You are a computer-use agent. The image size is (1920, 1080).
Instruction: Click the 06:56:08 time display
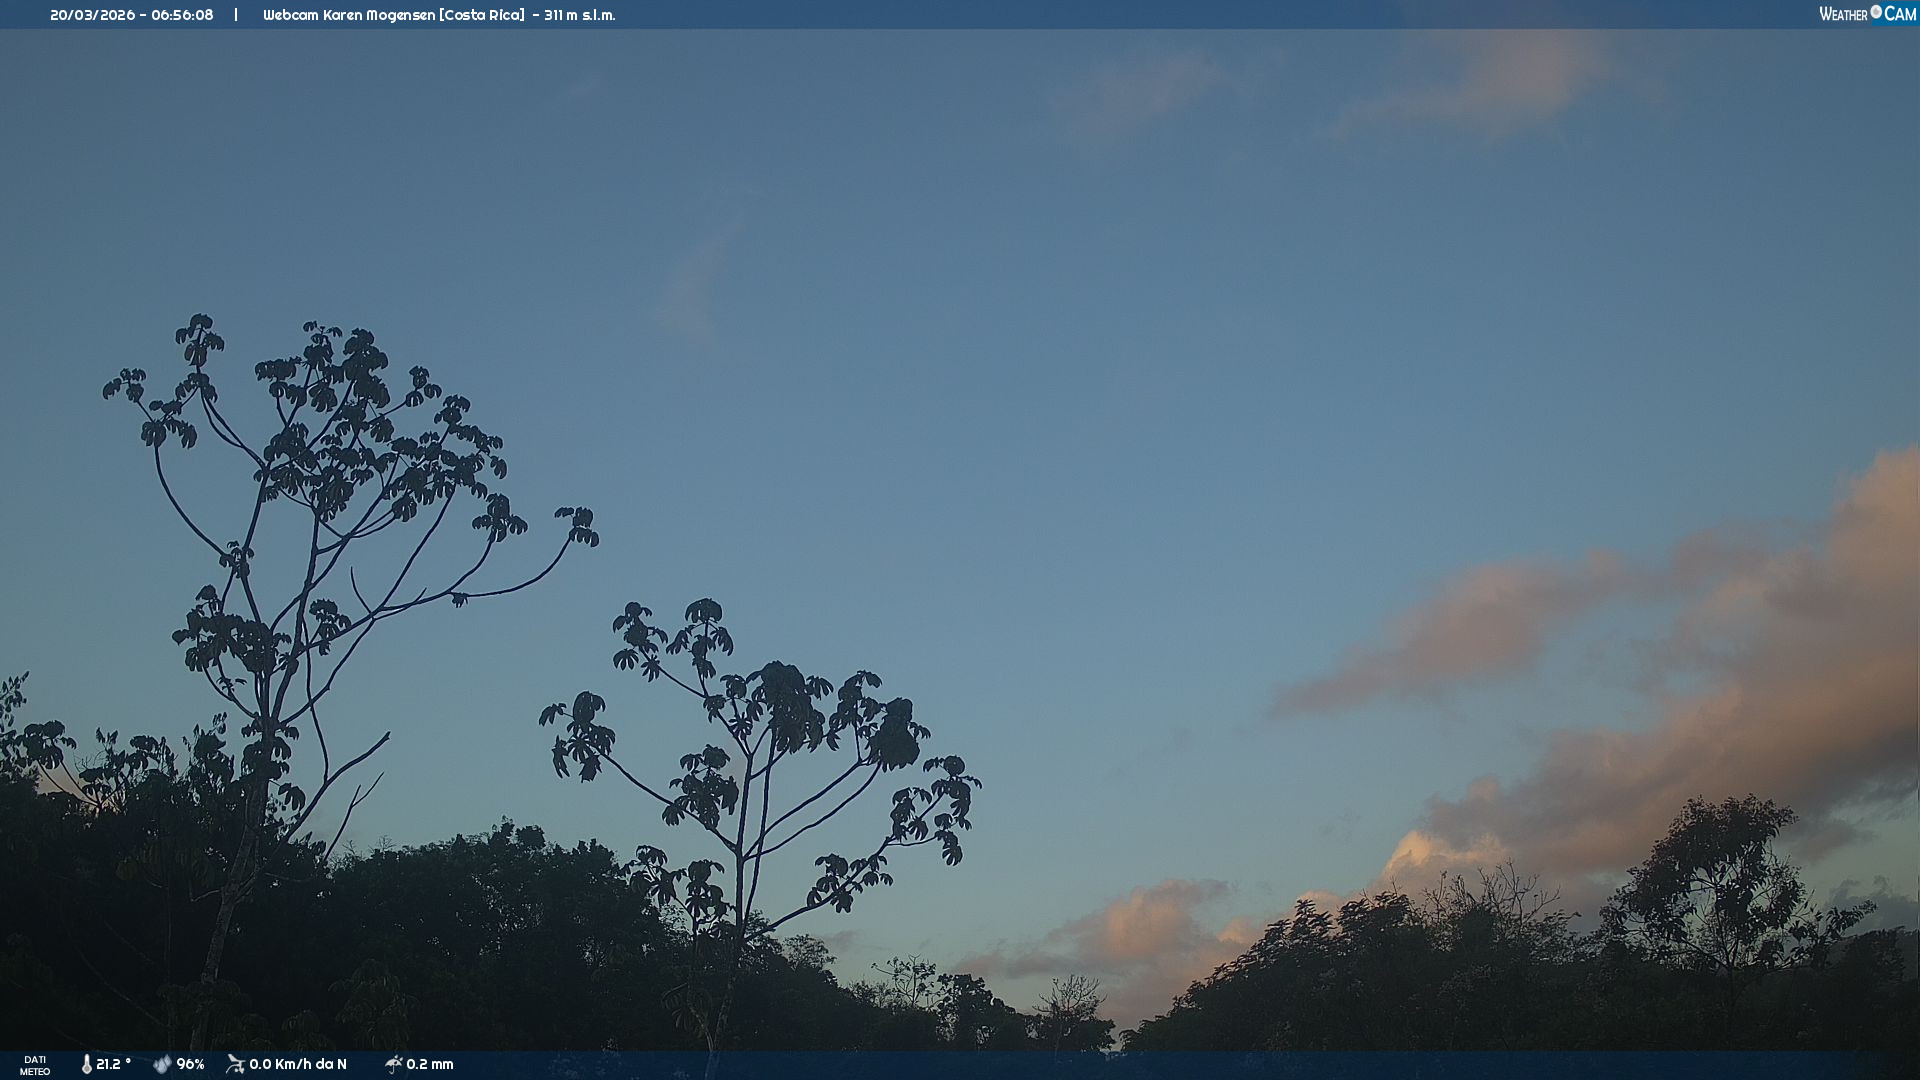click(x=182, y=15)
